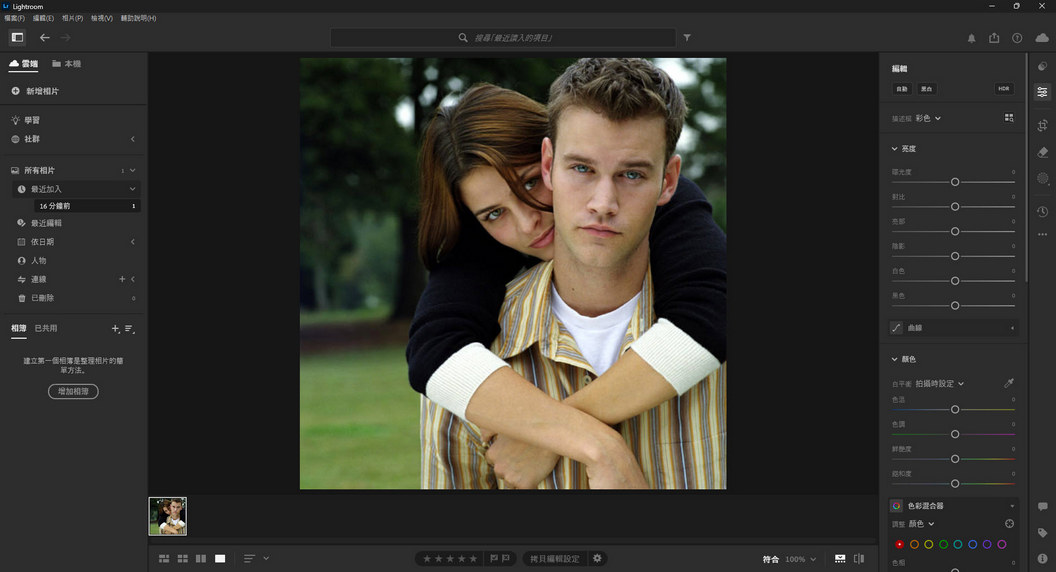This screenshot has width=1056, height=572.
Task: Collapse the 亮度 section
Action: tap(895, 149)
